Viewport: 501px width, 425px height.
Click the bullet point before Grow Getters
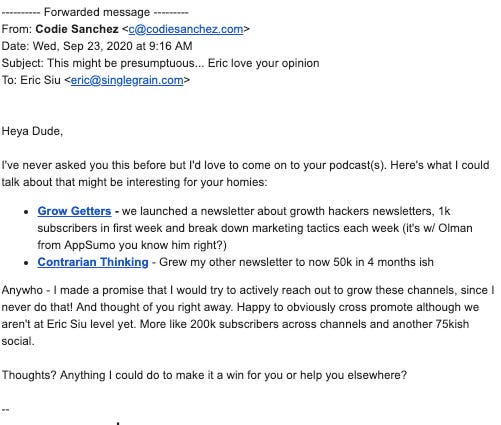pyautogui.click(x=26, y=212)
